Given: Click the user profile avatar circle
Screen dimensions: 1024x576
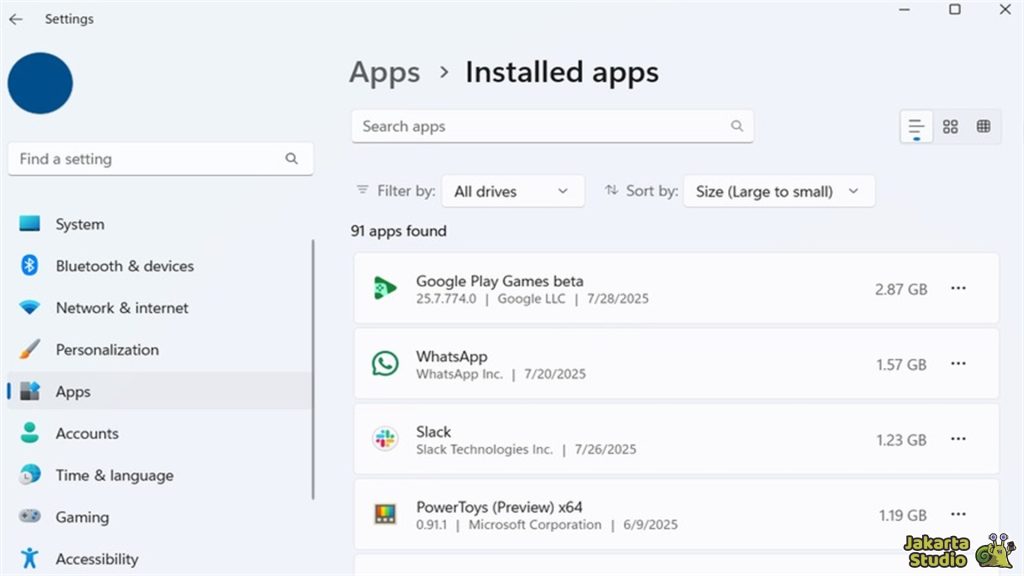Looking at the screenshot, I should point(40,83).
